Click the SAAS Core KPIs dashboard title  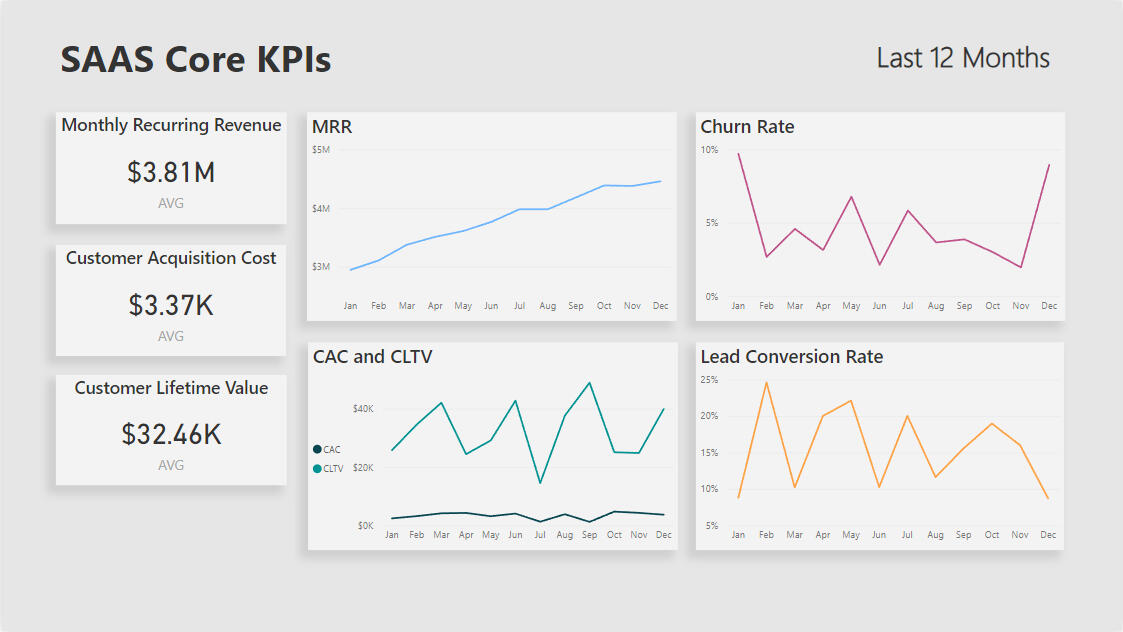[x=196, y=60]
